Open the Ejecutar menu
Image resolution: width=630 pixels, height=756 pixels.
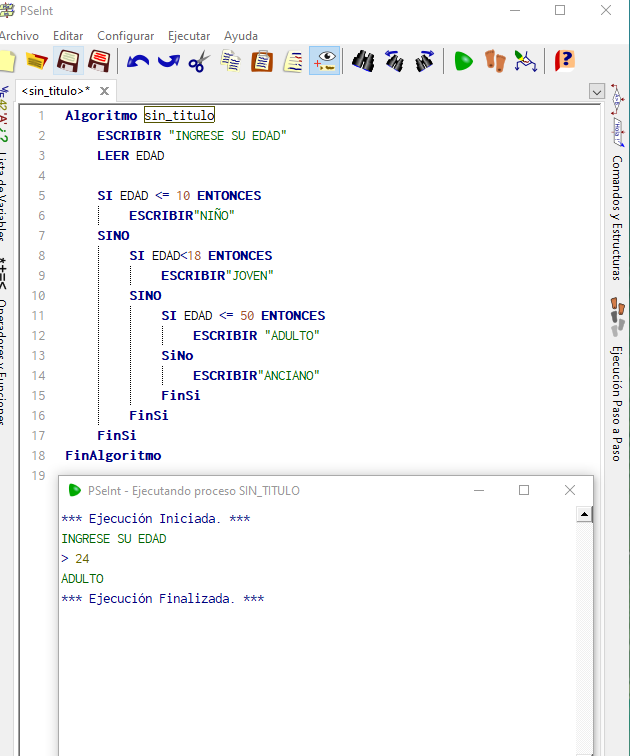(189, 36)
